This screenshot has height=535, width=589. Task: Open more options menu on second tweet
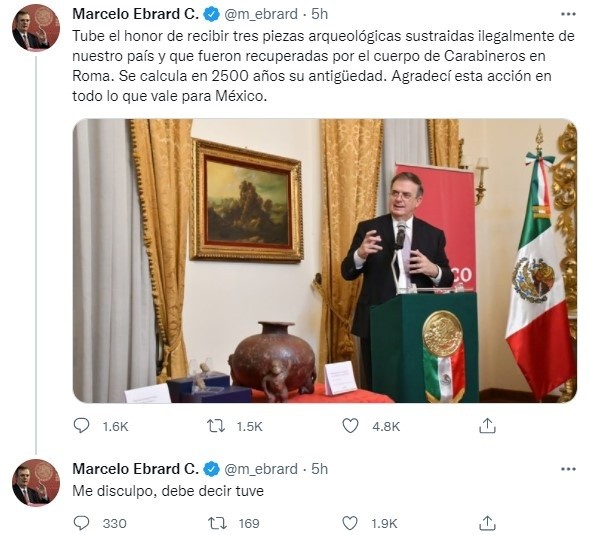[x=568, y=469]
